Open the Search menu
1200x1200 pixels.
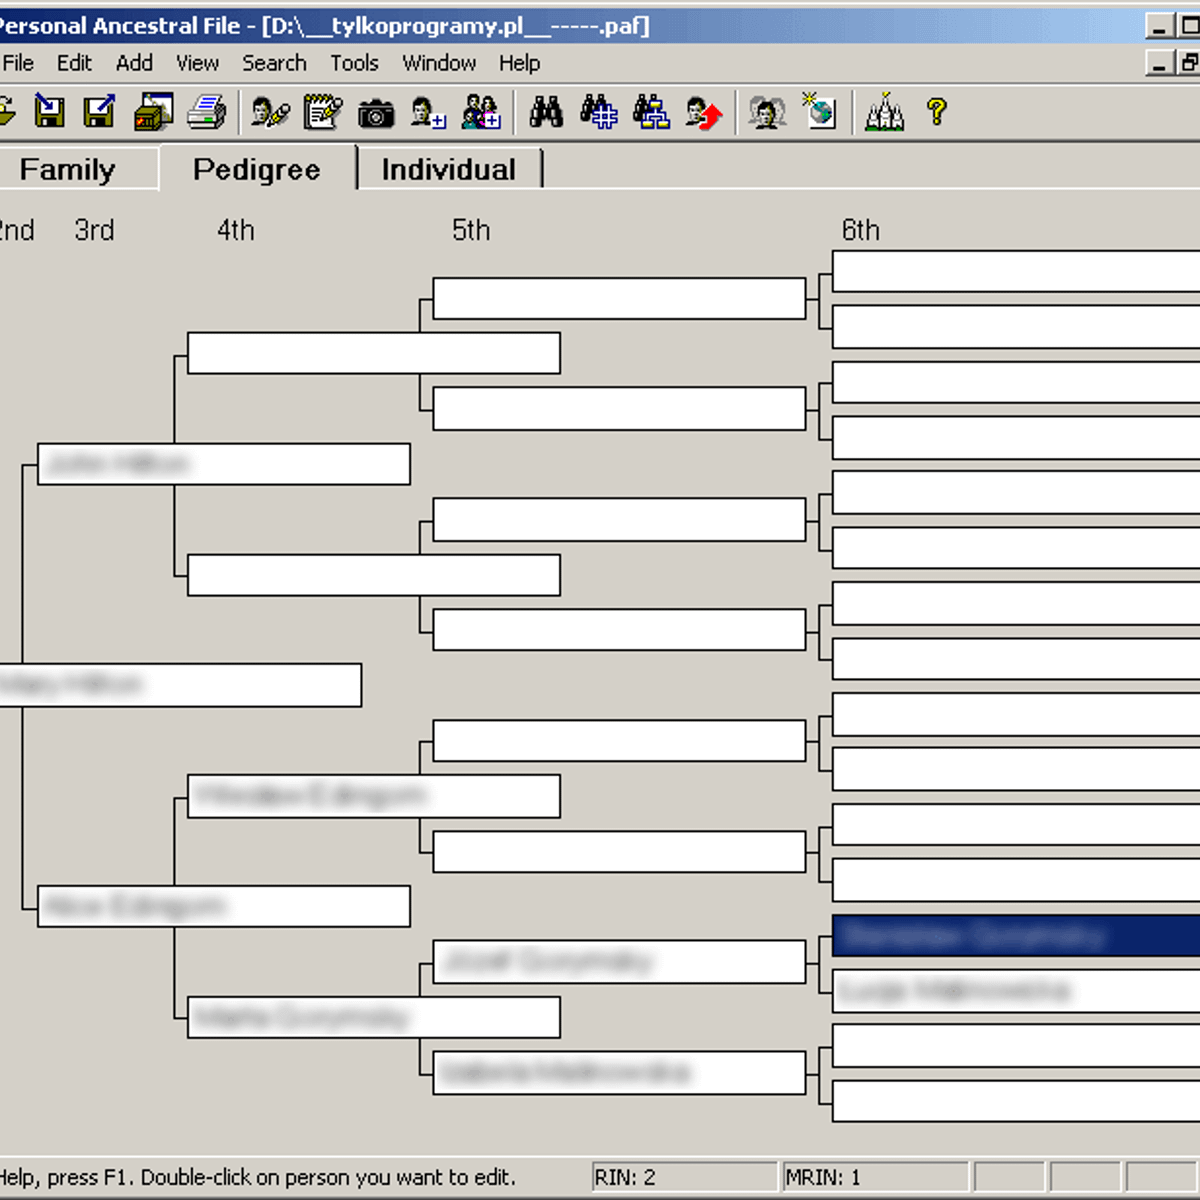tap(274, 63)
